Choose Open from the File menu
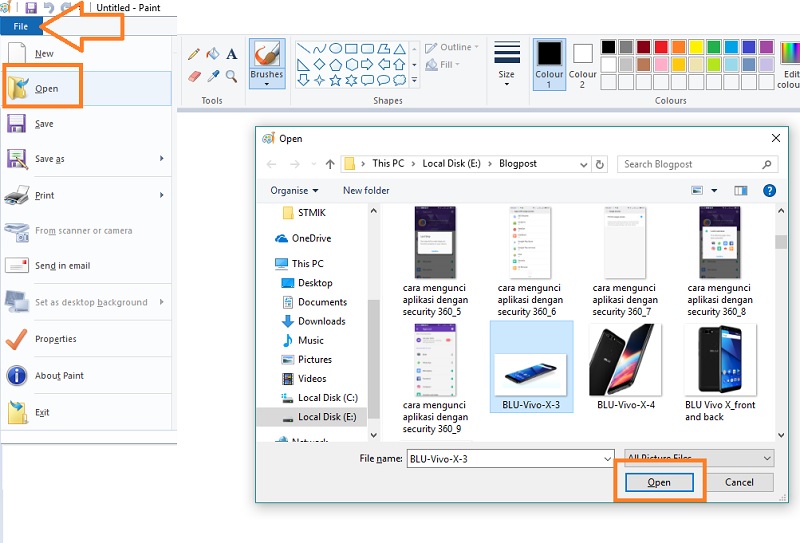The image size is (800, 543). 87,88
